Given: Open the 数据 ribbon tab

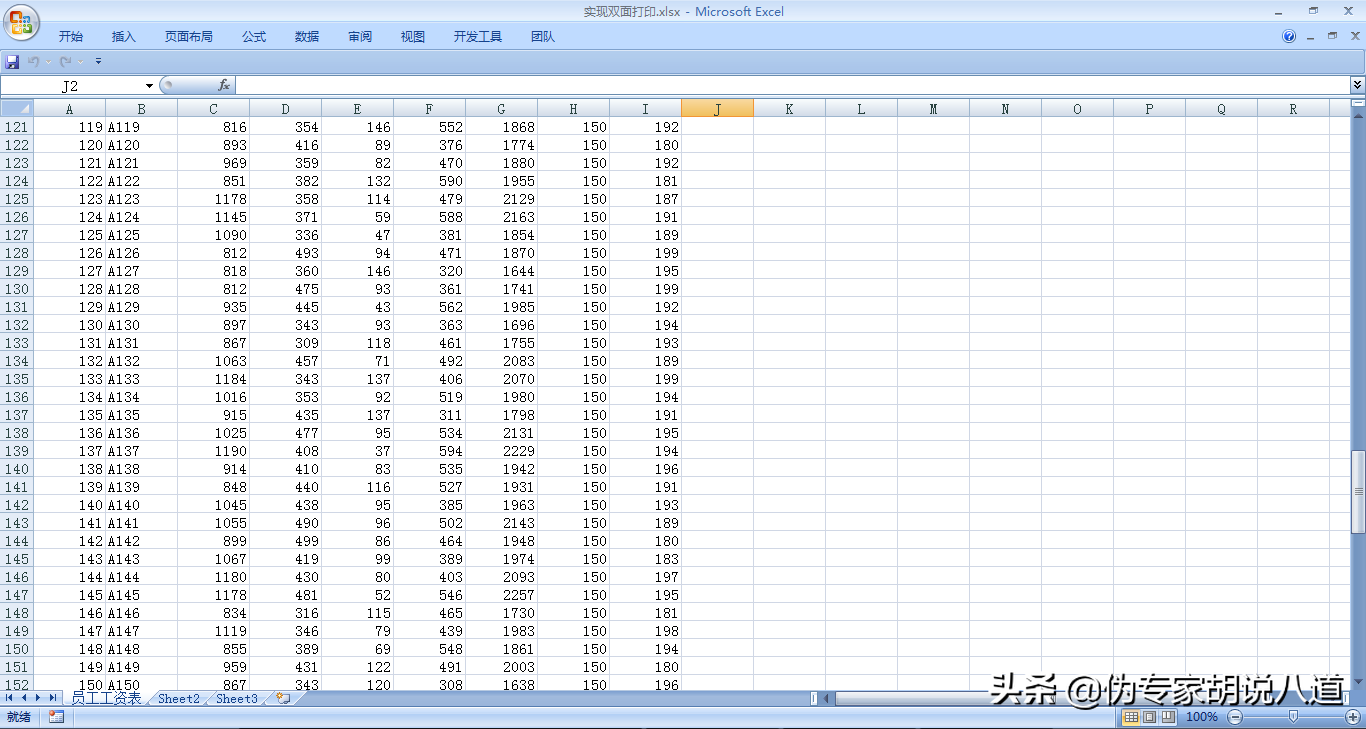Looking at the screenshot, I should 307,37.
